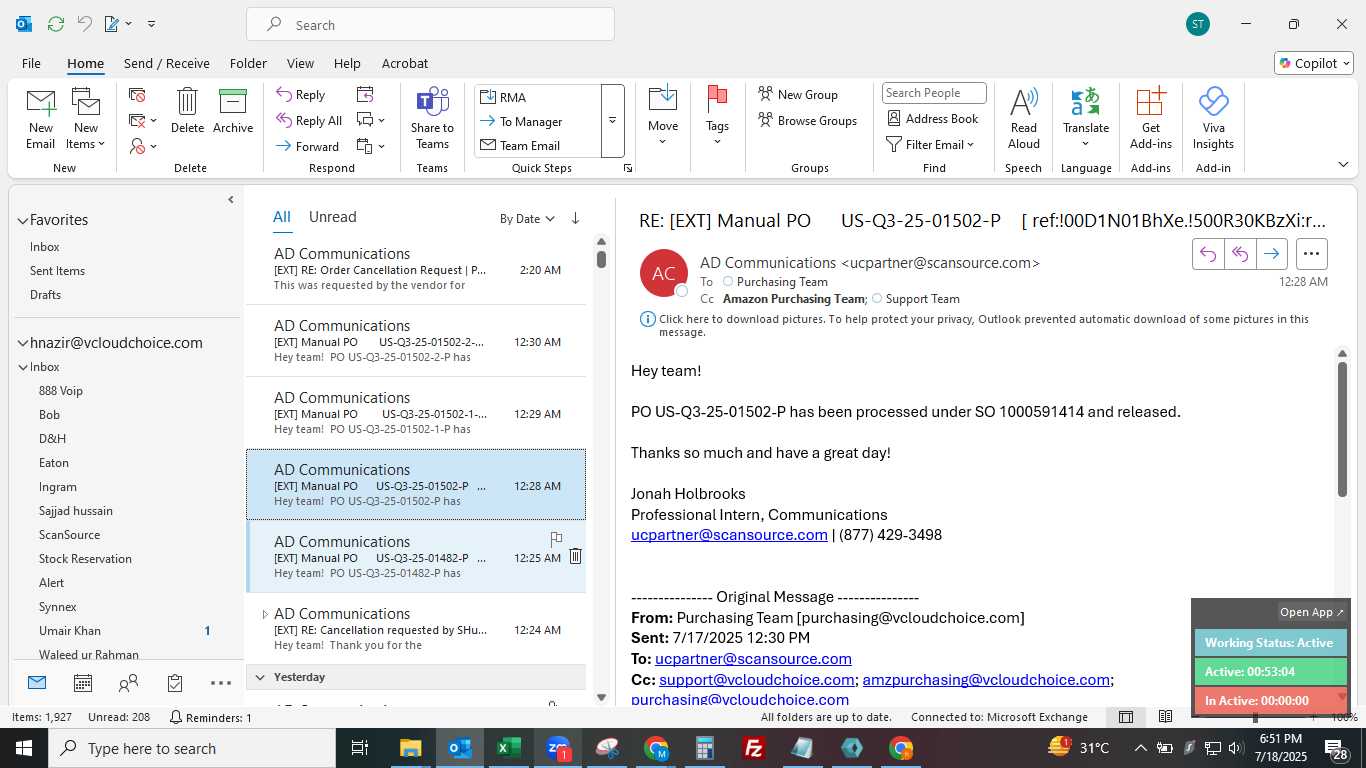Open Tasks view in navigation bar

click(175, 683)
